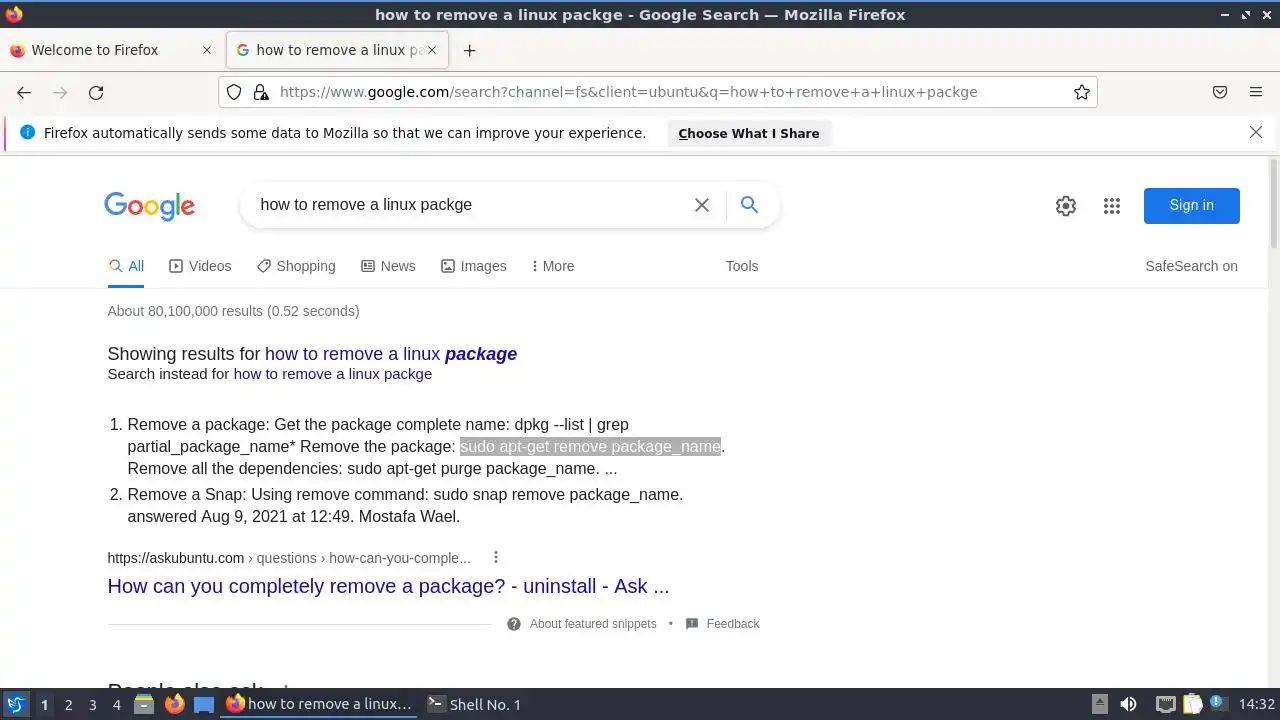The image size is (1280, 720).
Task: Click the back navigation arrow
Action: [24, 92]
